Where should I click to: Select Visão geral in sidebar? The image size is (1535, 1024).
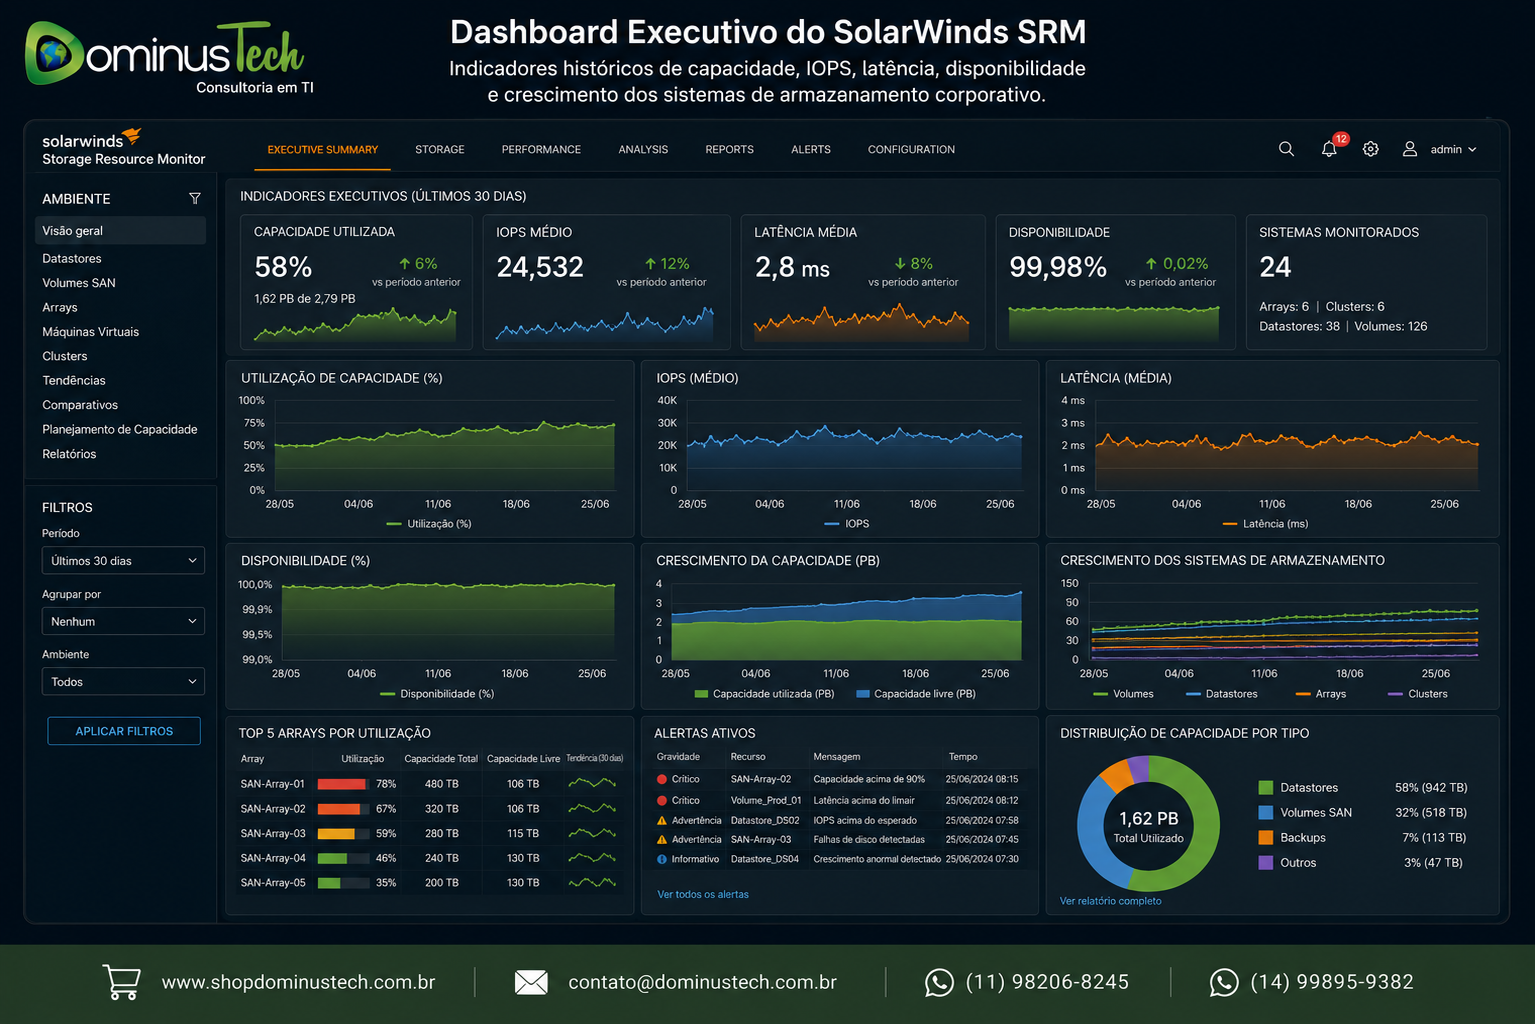pos(121,231)
